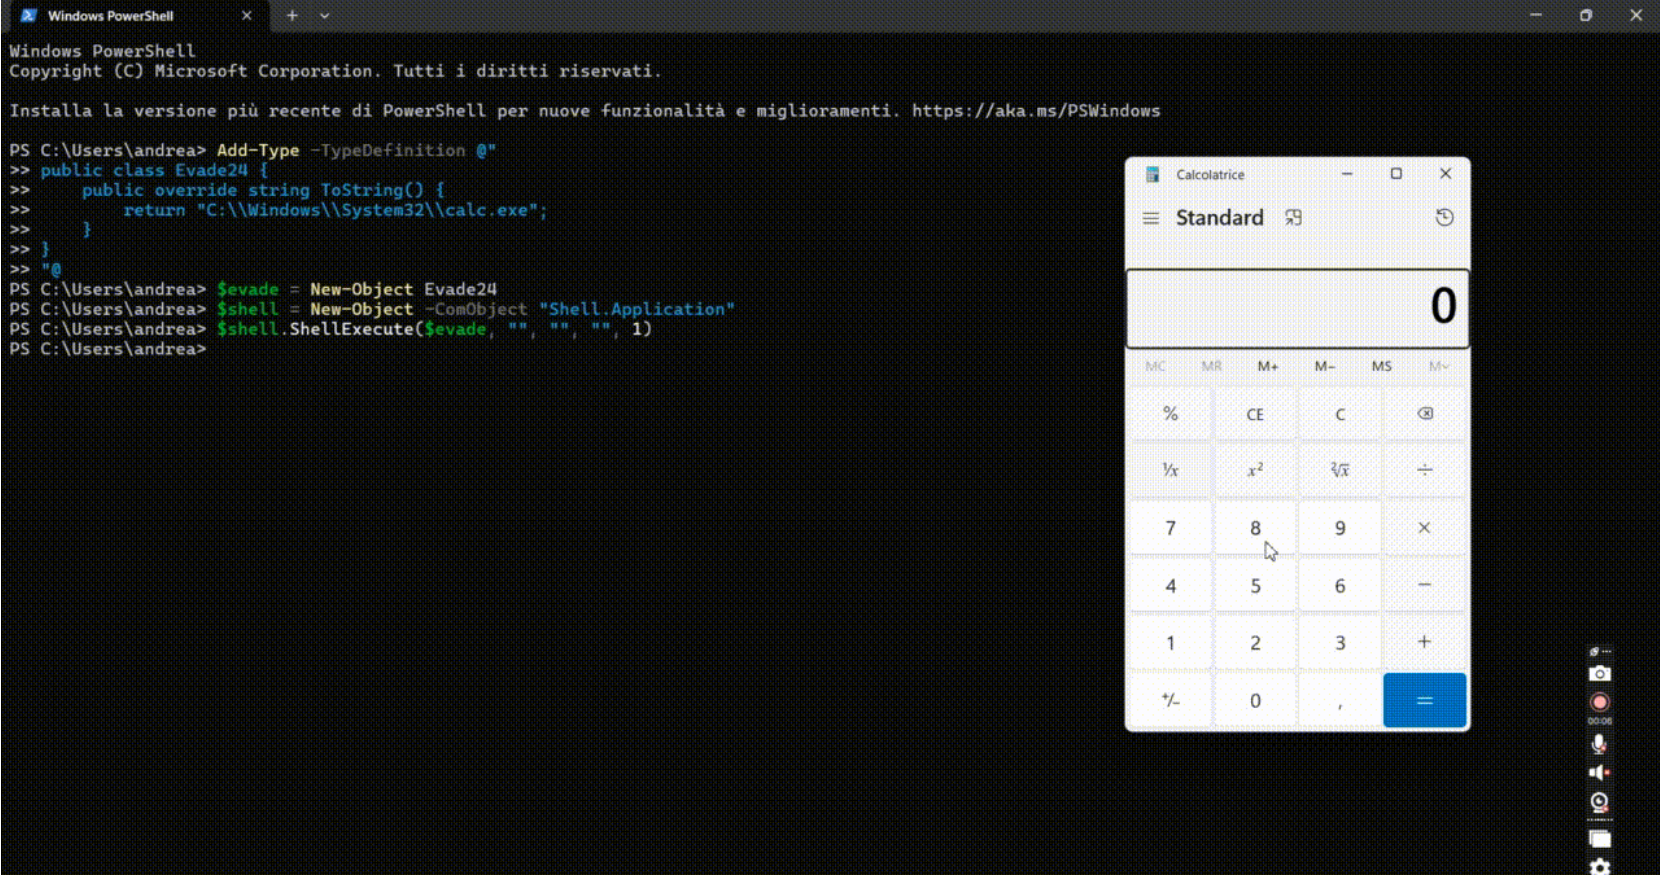Toggle keep-on-top mode beside Standard
The image size is (1660, 875).
pyautogui.click(x=1293, y=218)
